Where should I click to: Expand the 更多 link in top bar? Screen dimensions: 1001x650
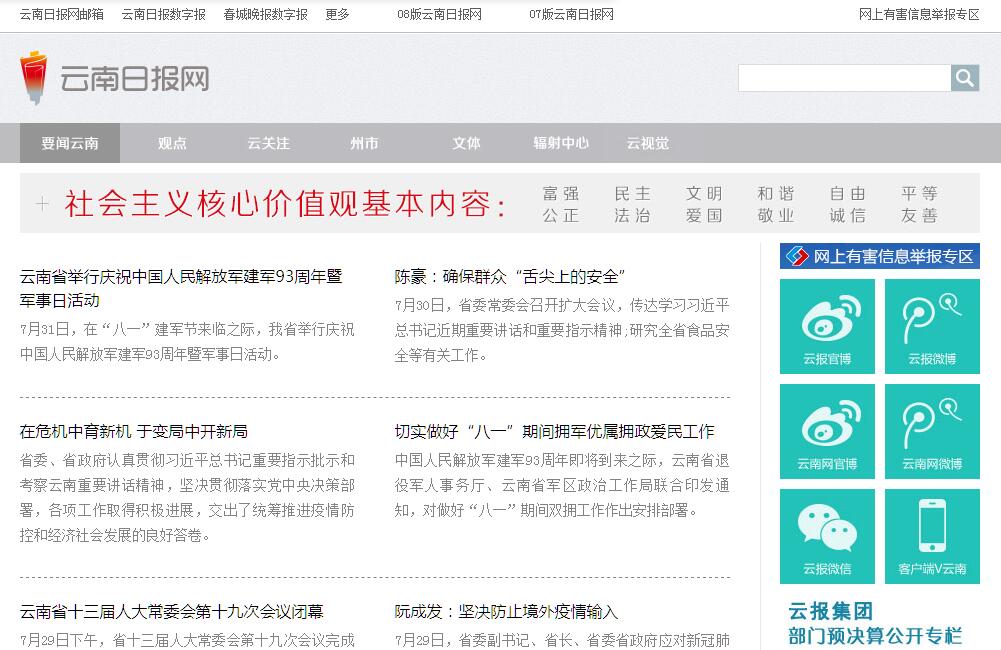point(337,14)
